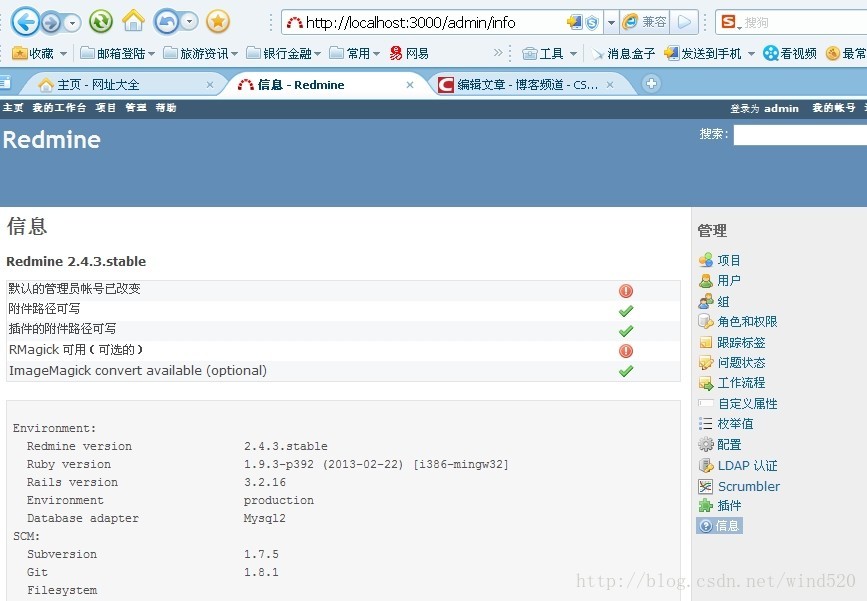Click the Redmine 搜索 search field
This screenshot has width=867, height=601.
(800, 134)
